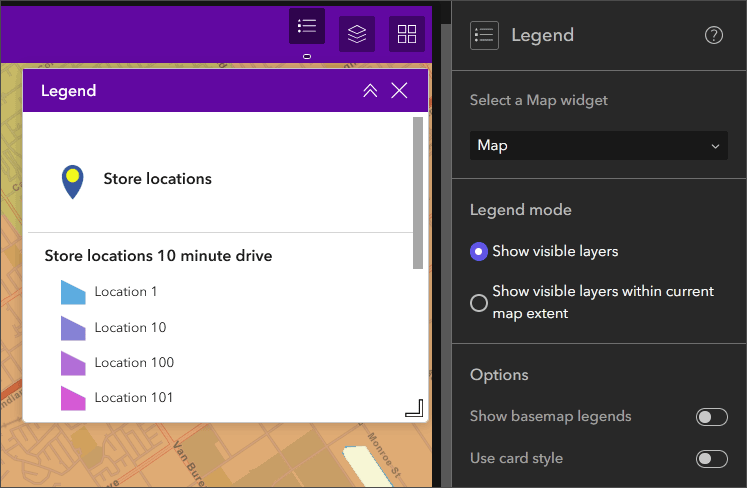Image resolution: width=747 pixels, height=488 pixels.
Task: Enable Use card style toggle
Action: 711,459
